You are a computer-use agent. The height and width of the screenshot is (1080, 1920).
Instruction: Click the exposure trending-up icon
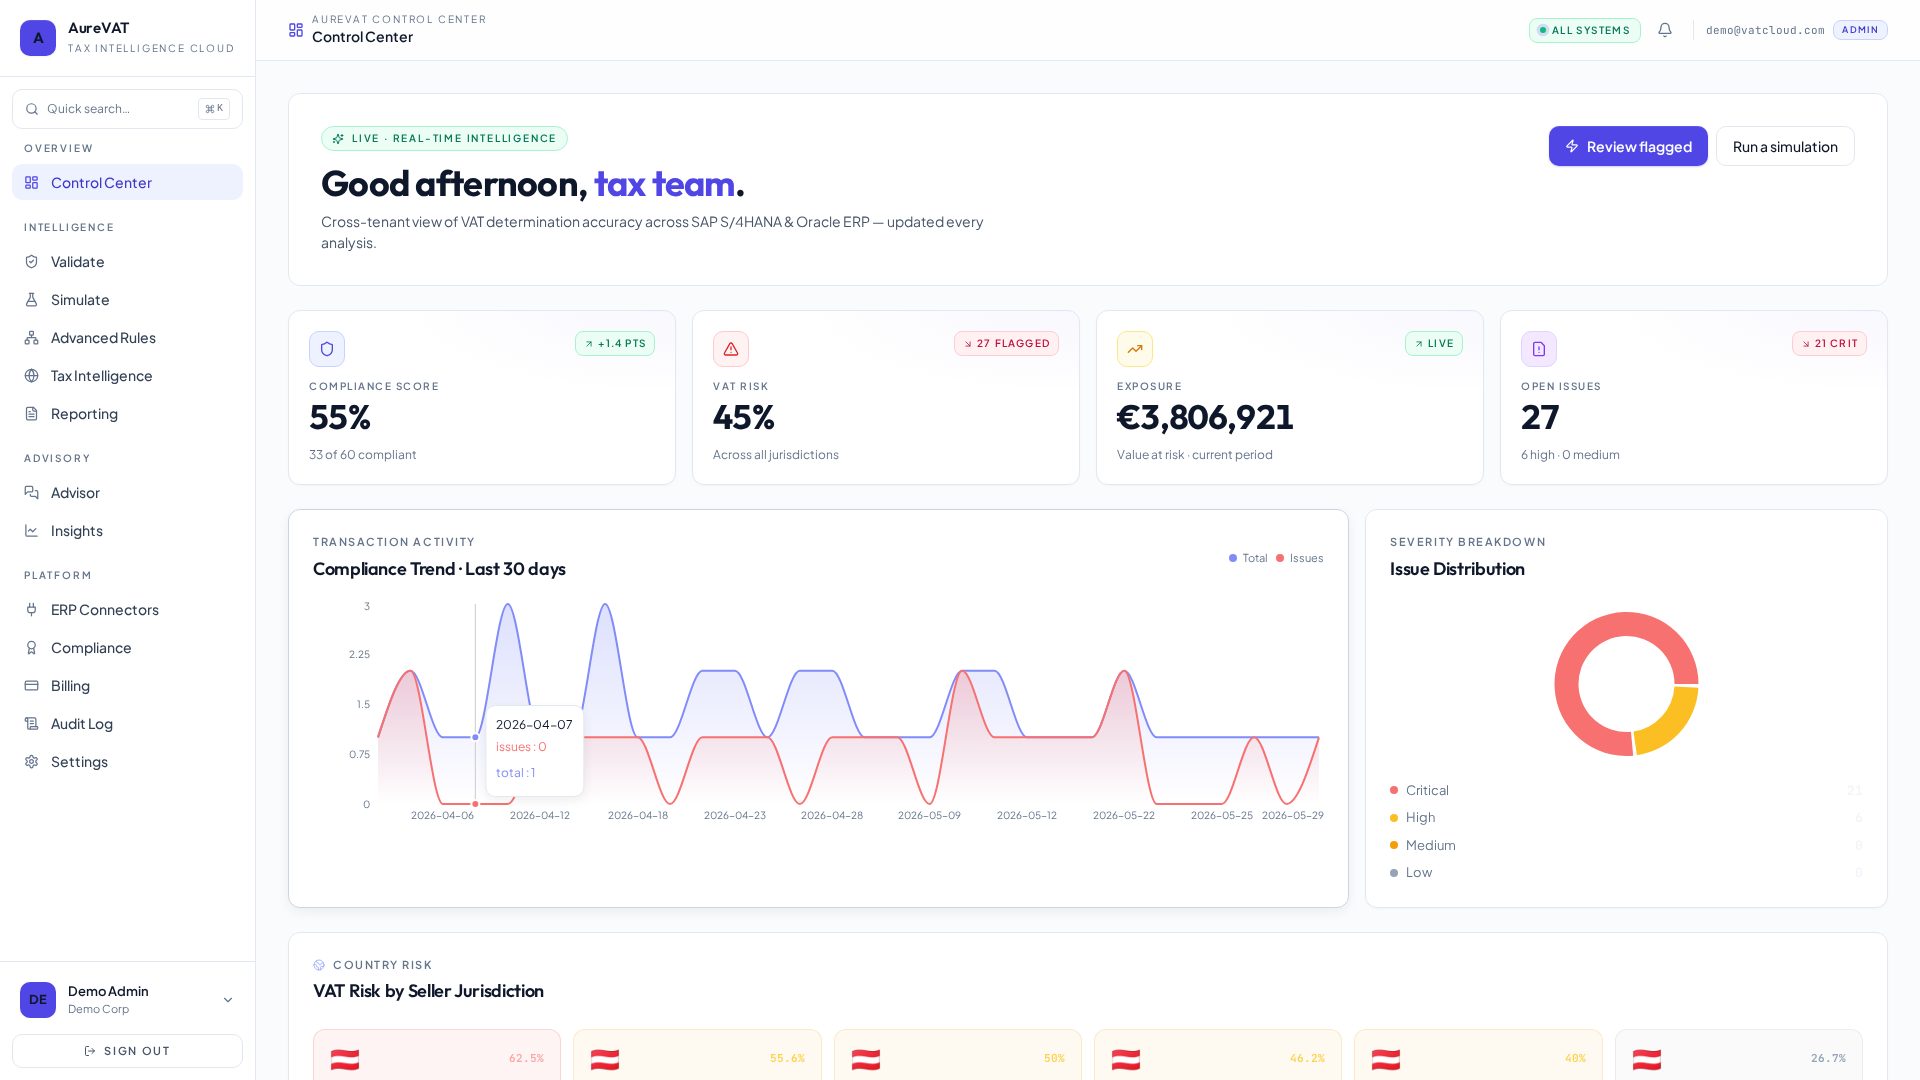click(x=1135, y=349)
